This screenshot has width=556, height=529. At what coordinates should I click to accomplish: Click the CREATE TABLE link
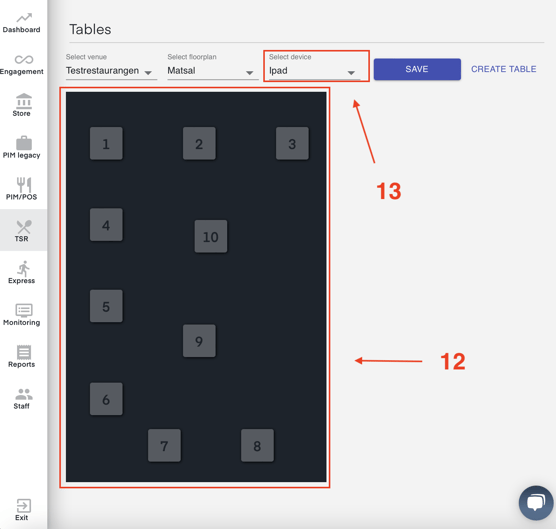(504, 69)
